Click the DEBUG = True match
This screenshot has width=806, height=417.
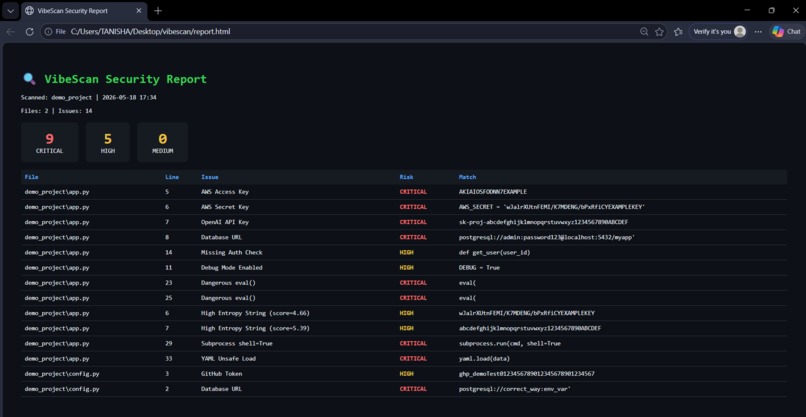pos(479,267)
